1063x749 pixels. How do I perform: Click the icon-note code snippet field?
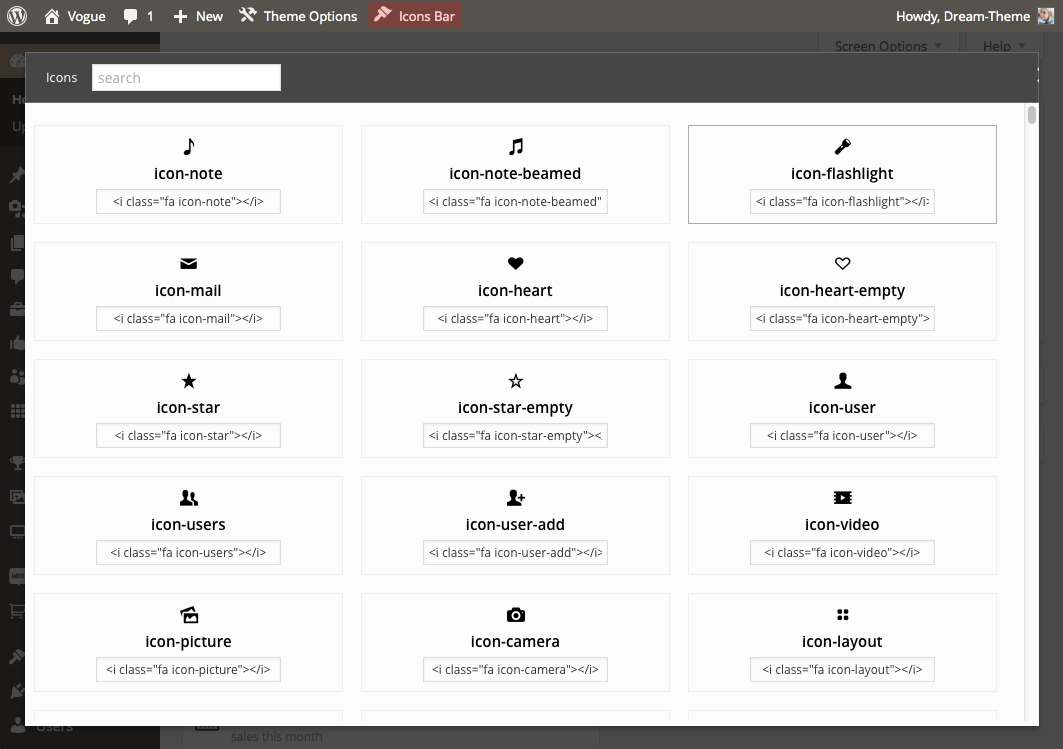(188, 202)
